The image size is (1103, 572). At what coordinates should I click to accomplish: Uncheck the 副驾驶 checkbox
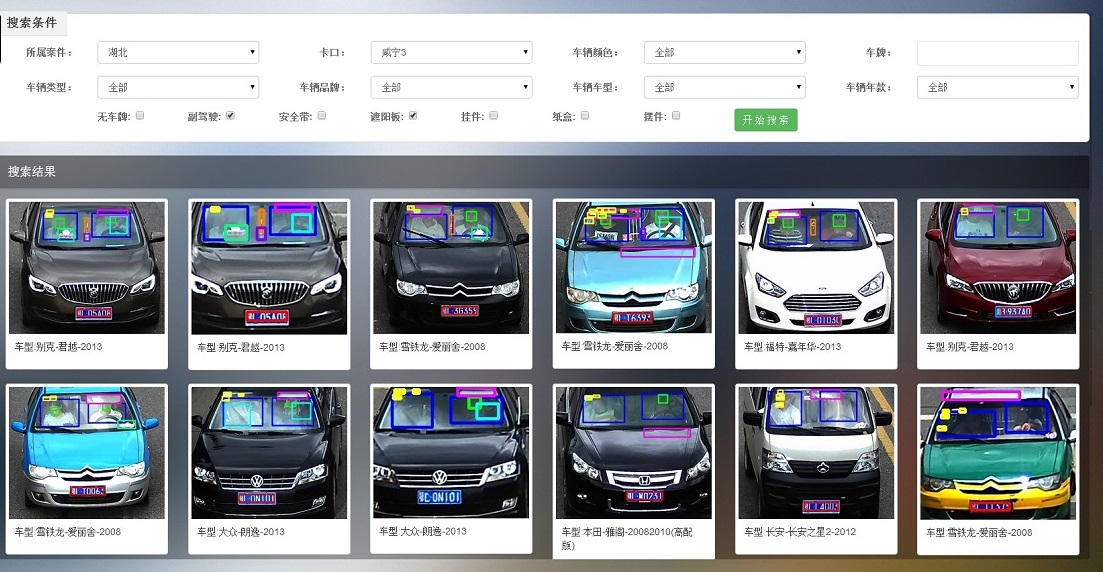pyautogui.click(x=230, y=115)
